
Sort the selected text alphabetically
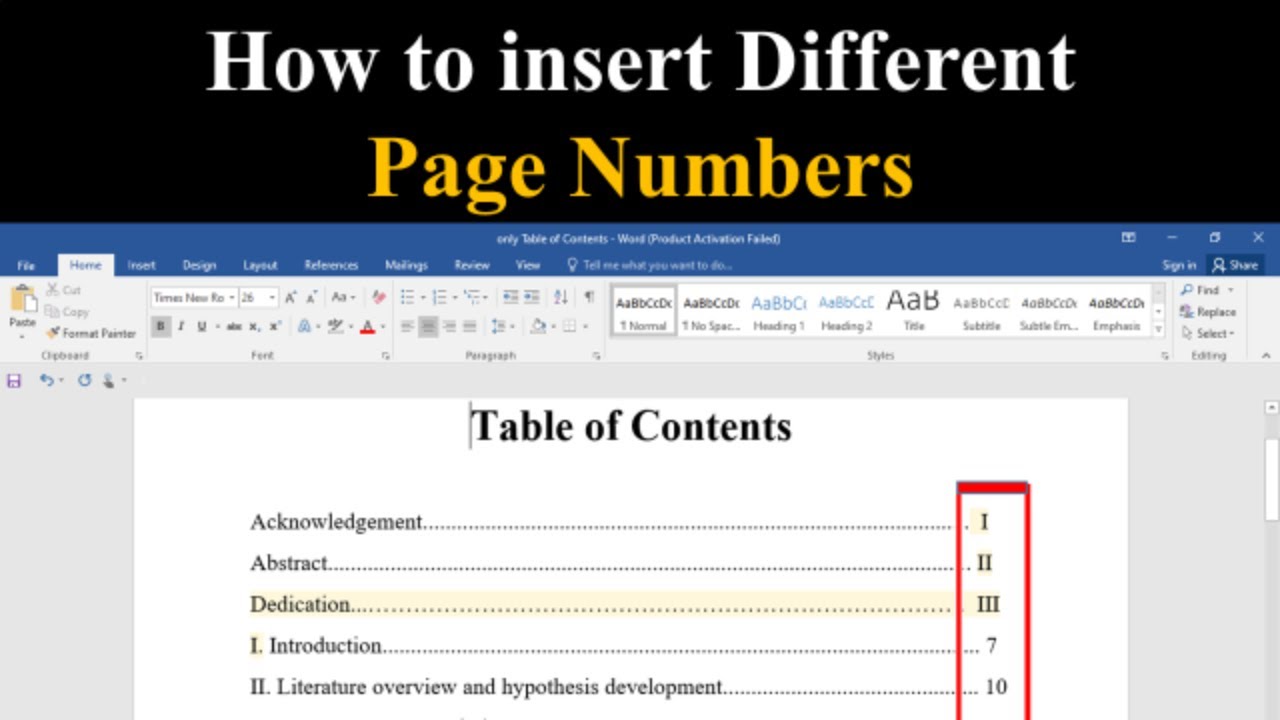point(561,297)
